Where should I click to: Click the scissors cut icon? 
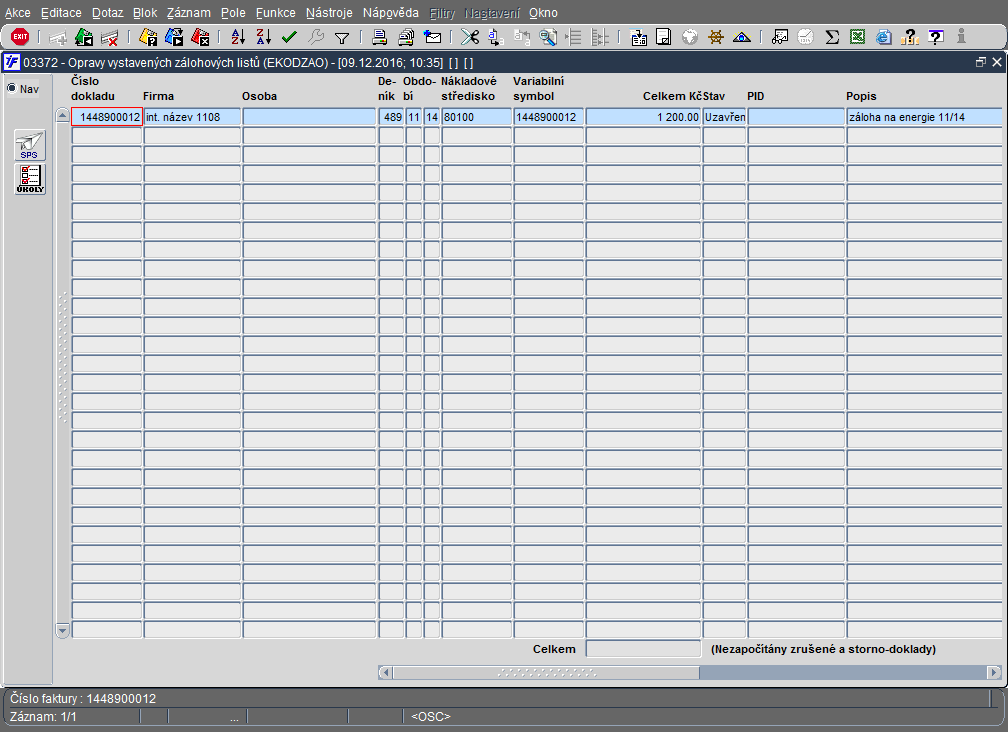point(470,37)
